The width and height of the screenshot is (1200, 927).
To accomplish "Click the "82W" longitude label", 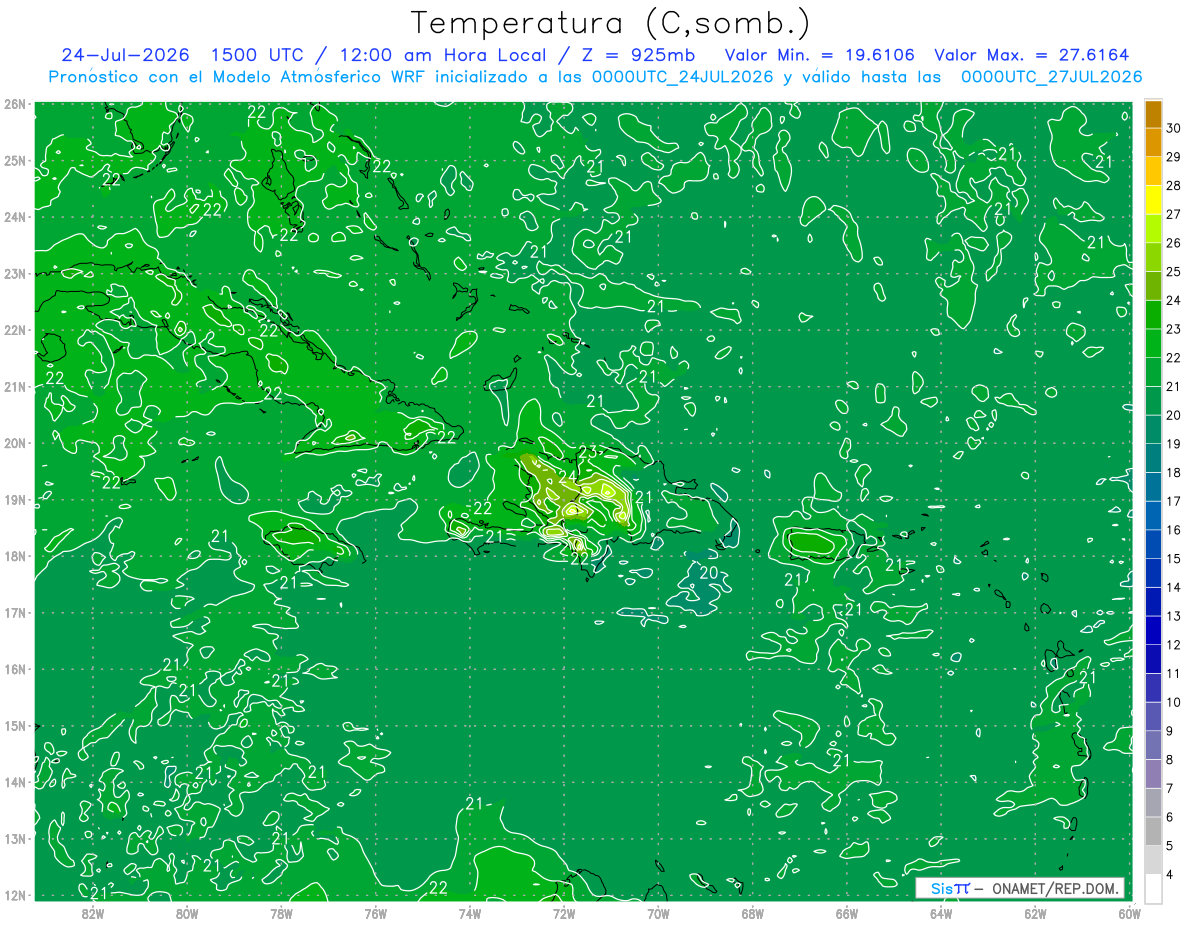I will click(x=93, y=913).
